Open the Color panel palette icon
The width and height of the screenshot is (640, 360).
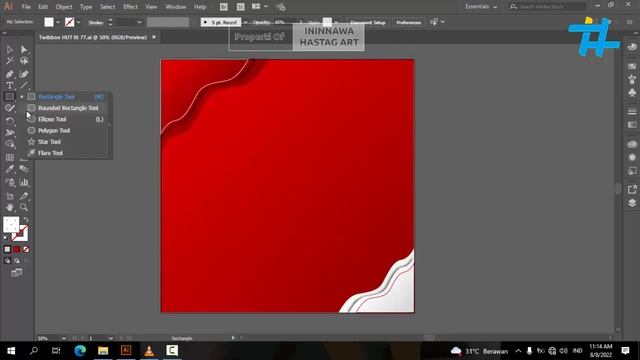point(632,47)
